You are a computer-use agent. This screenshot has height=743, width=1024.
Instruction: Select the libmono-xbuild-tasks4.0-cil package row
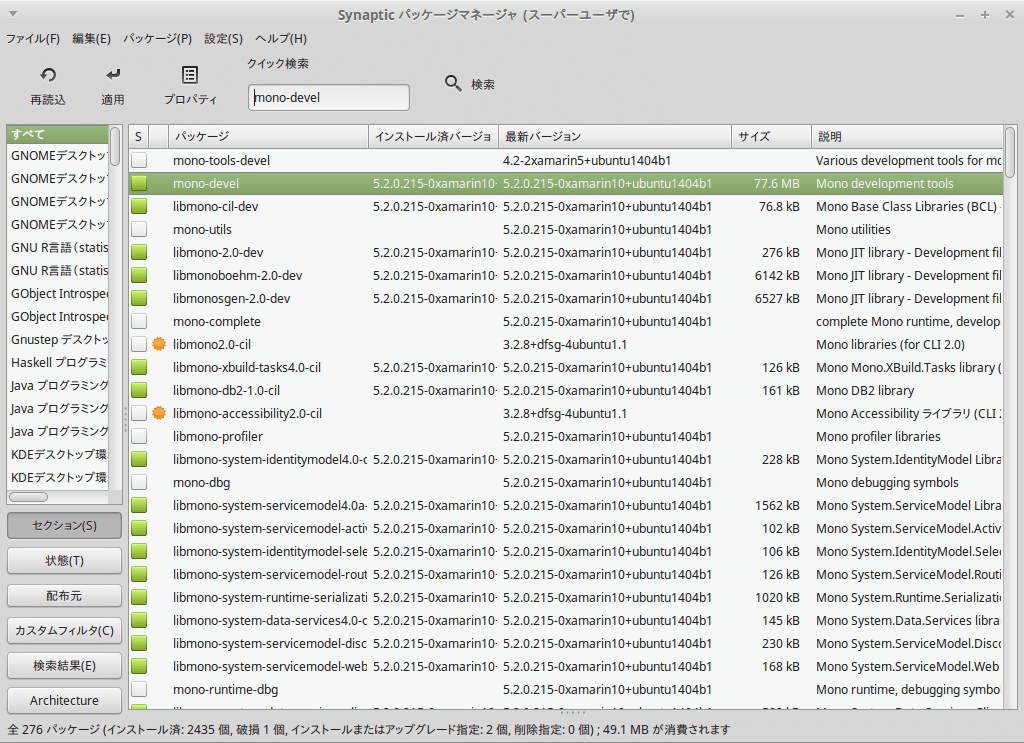coord(566,368)
